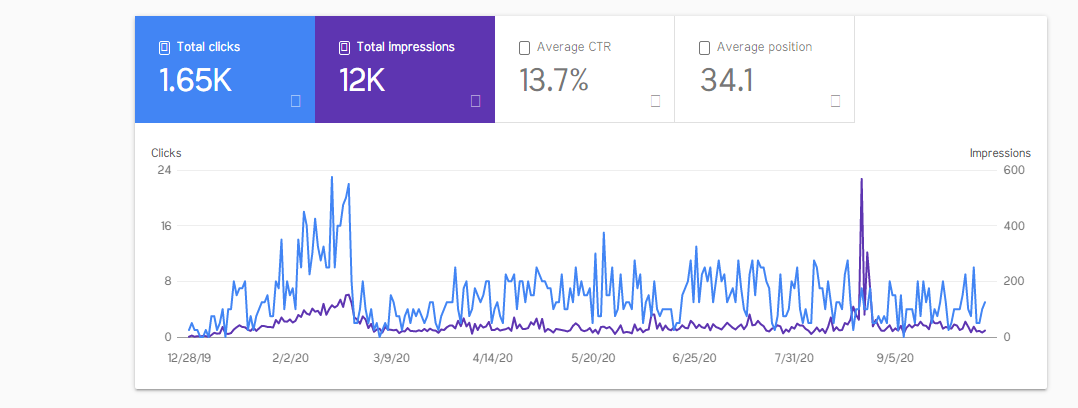The width and height of the screenshot is (1078, 408).
Task: Click the 6/25/20 date label
Action: point(695,358)
